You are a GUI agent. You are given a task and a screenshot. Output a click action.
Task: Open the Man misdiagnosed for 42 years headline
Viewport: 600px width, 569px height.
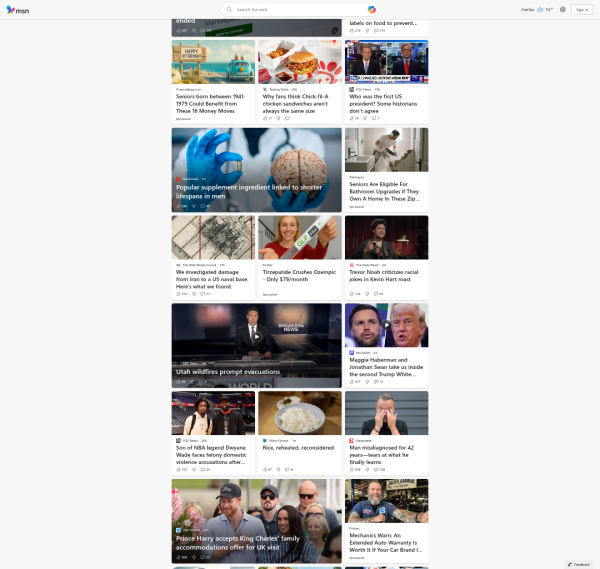coord(382,455)
